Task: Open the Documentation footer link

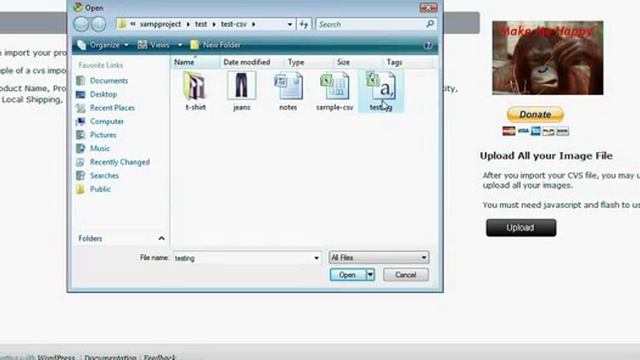Action: click(x=110, y=357)
